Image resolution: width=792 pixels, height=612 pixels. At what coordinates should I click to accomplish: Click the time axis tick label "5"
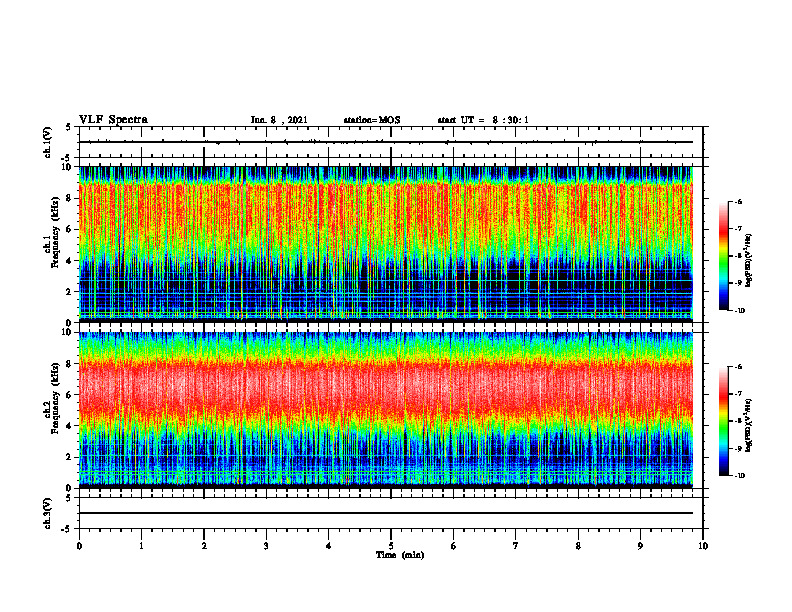pos(391,546)
